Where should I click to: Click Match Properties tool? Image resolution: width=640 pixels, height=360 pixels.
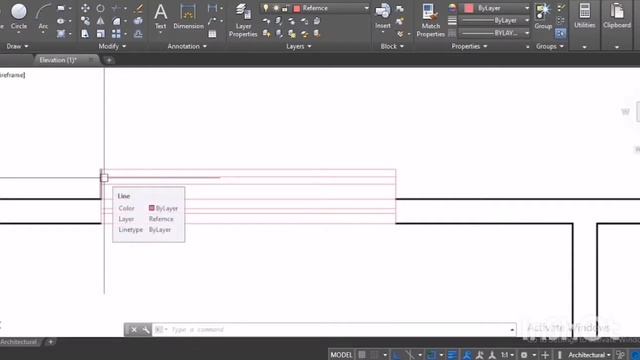point(430,20)
